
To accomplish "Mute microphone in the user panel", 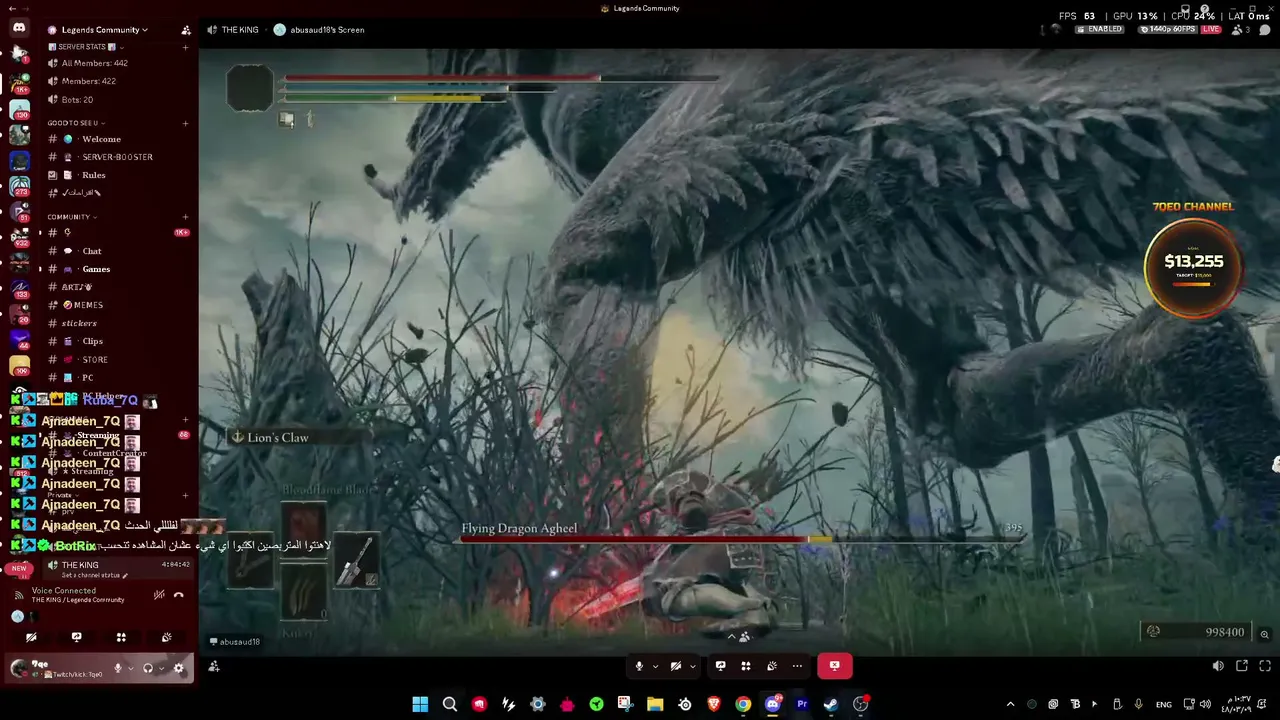I will point(118,669).
